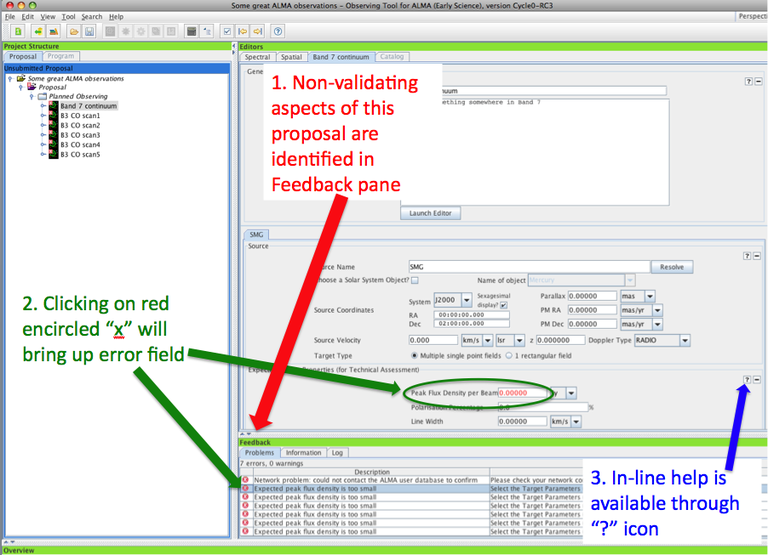Open the Source Velocity km/s unit dropdown
This screenshot has width=768, height=555.
coord(488,340)
